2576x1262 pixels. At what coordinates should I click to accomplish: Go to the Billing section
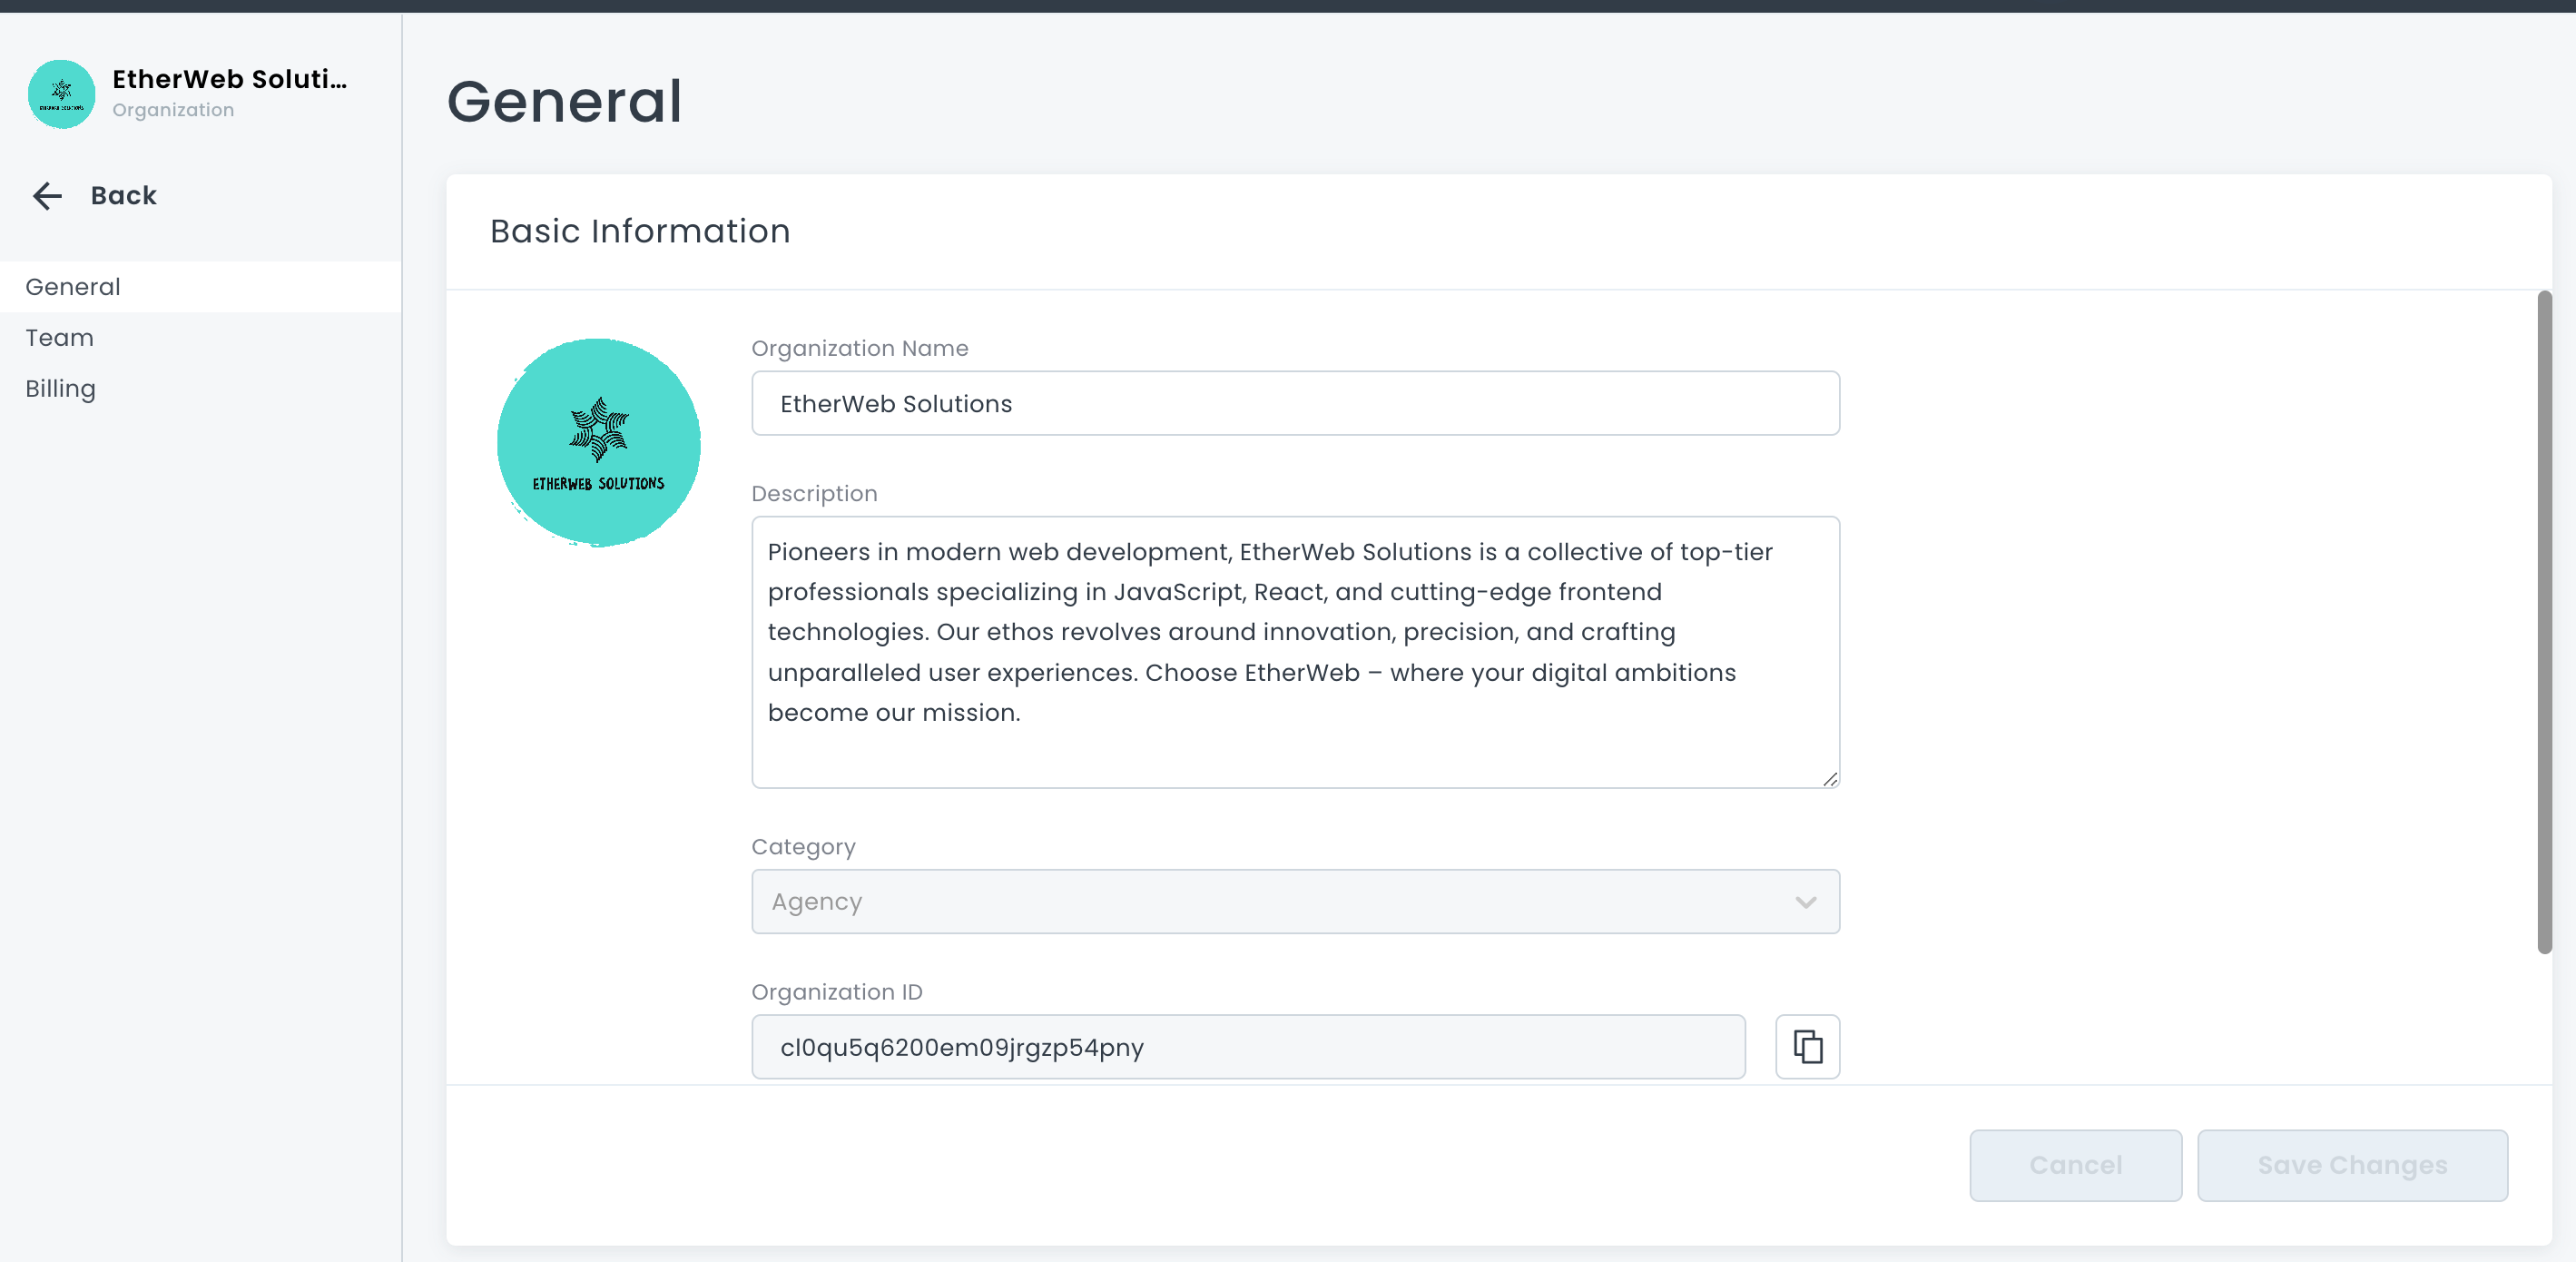(61, 389)
